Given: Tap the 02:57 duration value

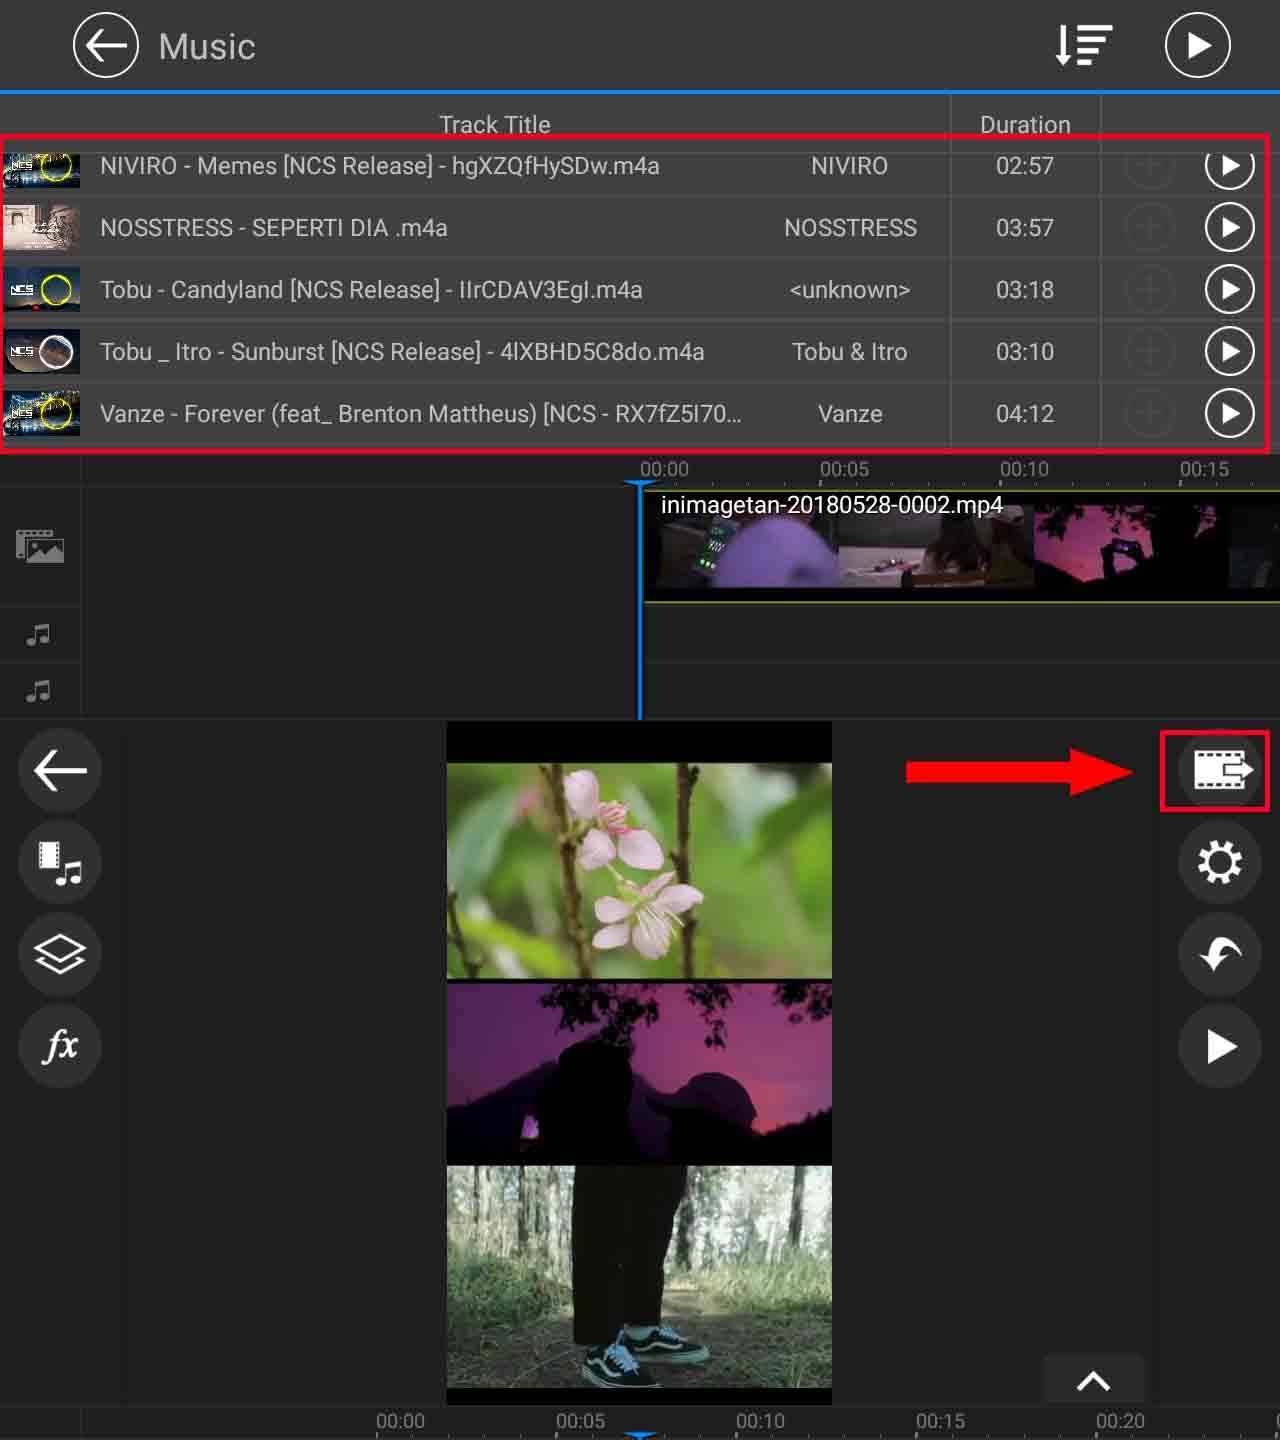Looking at the screenshot, I should 1025,166.
